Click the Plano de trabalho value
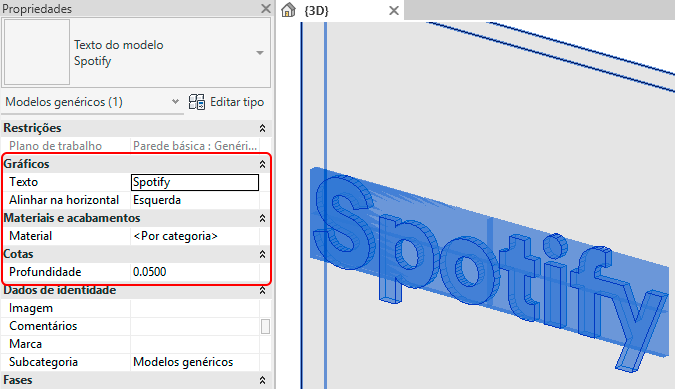 click(x=195, y=146)
